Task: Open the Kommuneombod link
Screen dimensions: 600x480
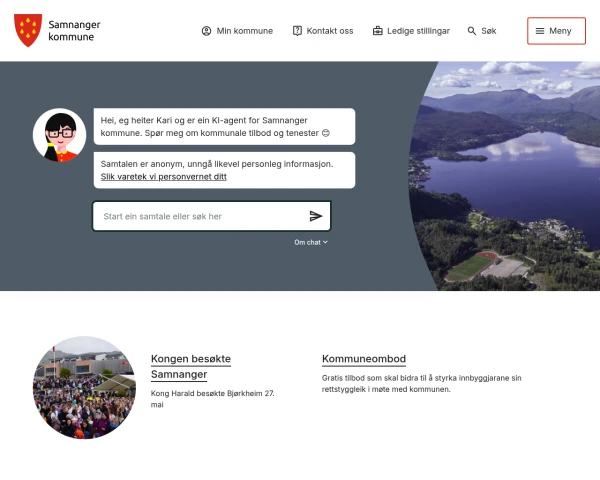Action: 364,359
